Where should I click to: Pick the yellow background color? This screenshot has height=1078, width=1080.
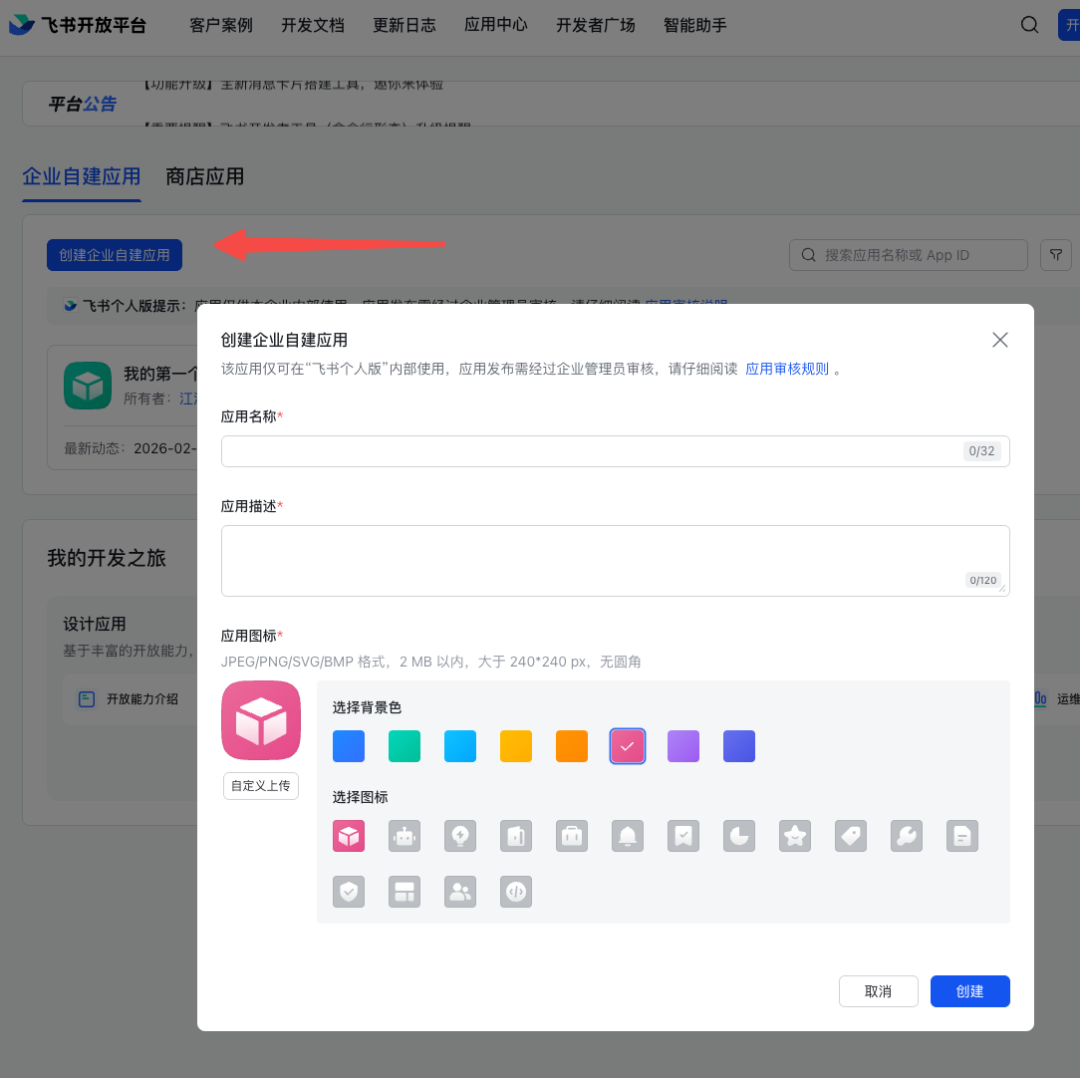click(516, 746)
